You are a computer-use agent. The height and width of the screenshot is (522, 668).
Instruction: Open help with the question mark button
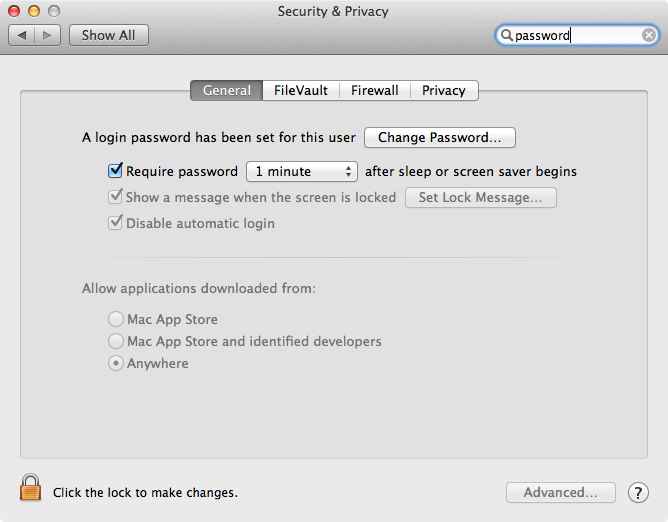[638, 492]
